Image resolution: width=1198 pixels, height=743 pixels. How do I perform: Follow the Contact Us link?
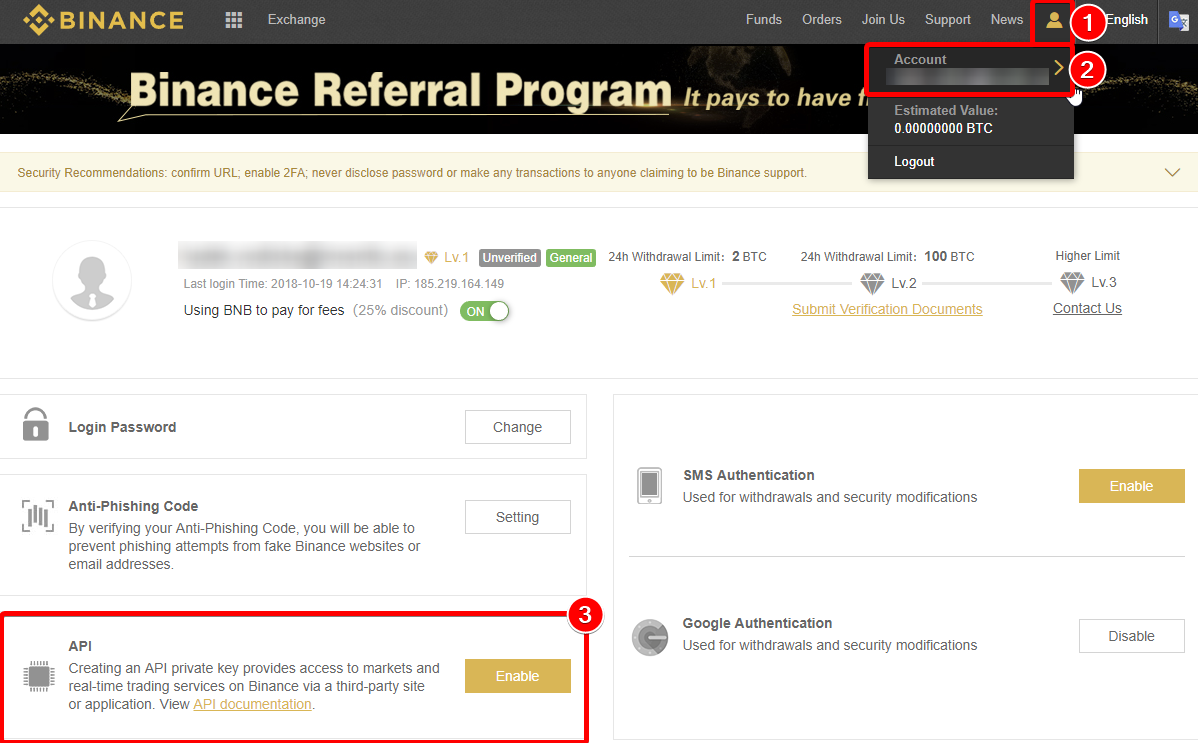tap(1087, 309)
